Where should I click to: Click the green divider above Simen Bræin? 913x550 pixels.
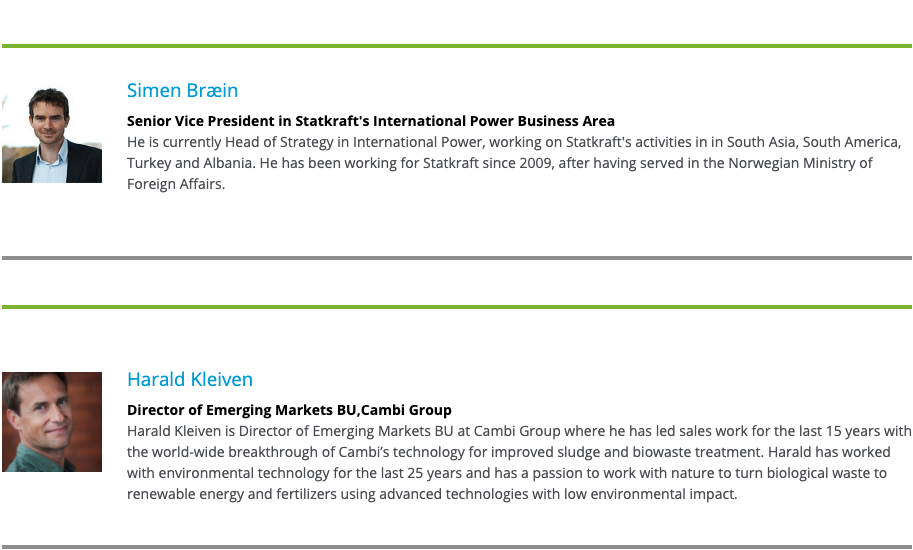(456, 46)
